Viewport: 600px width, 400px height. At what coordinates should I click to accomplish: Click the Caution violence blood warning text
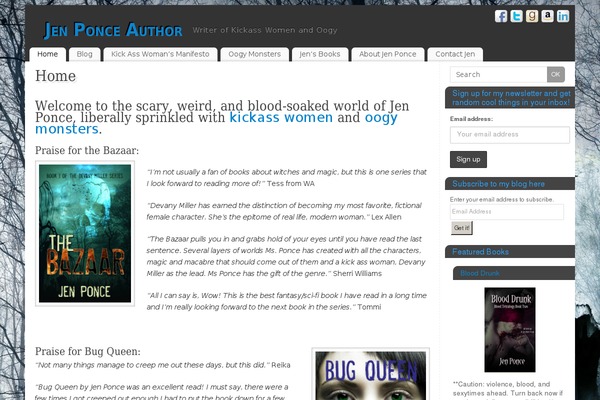[x=507, y=391]
